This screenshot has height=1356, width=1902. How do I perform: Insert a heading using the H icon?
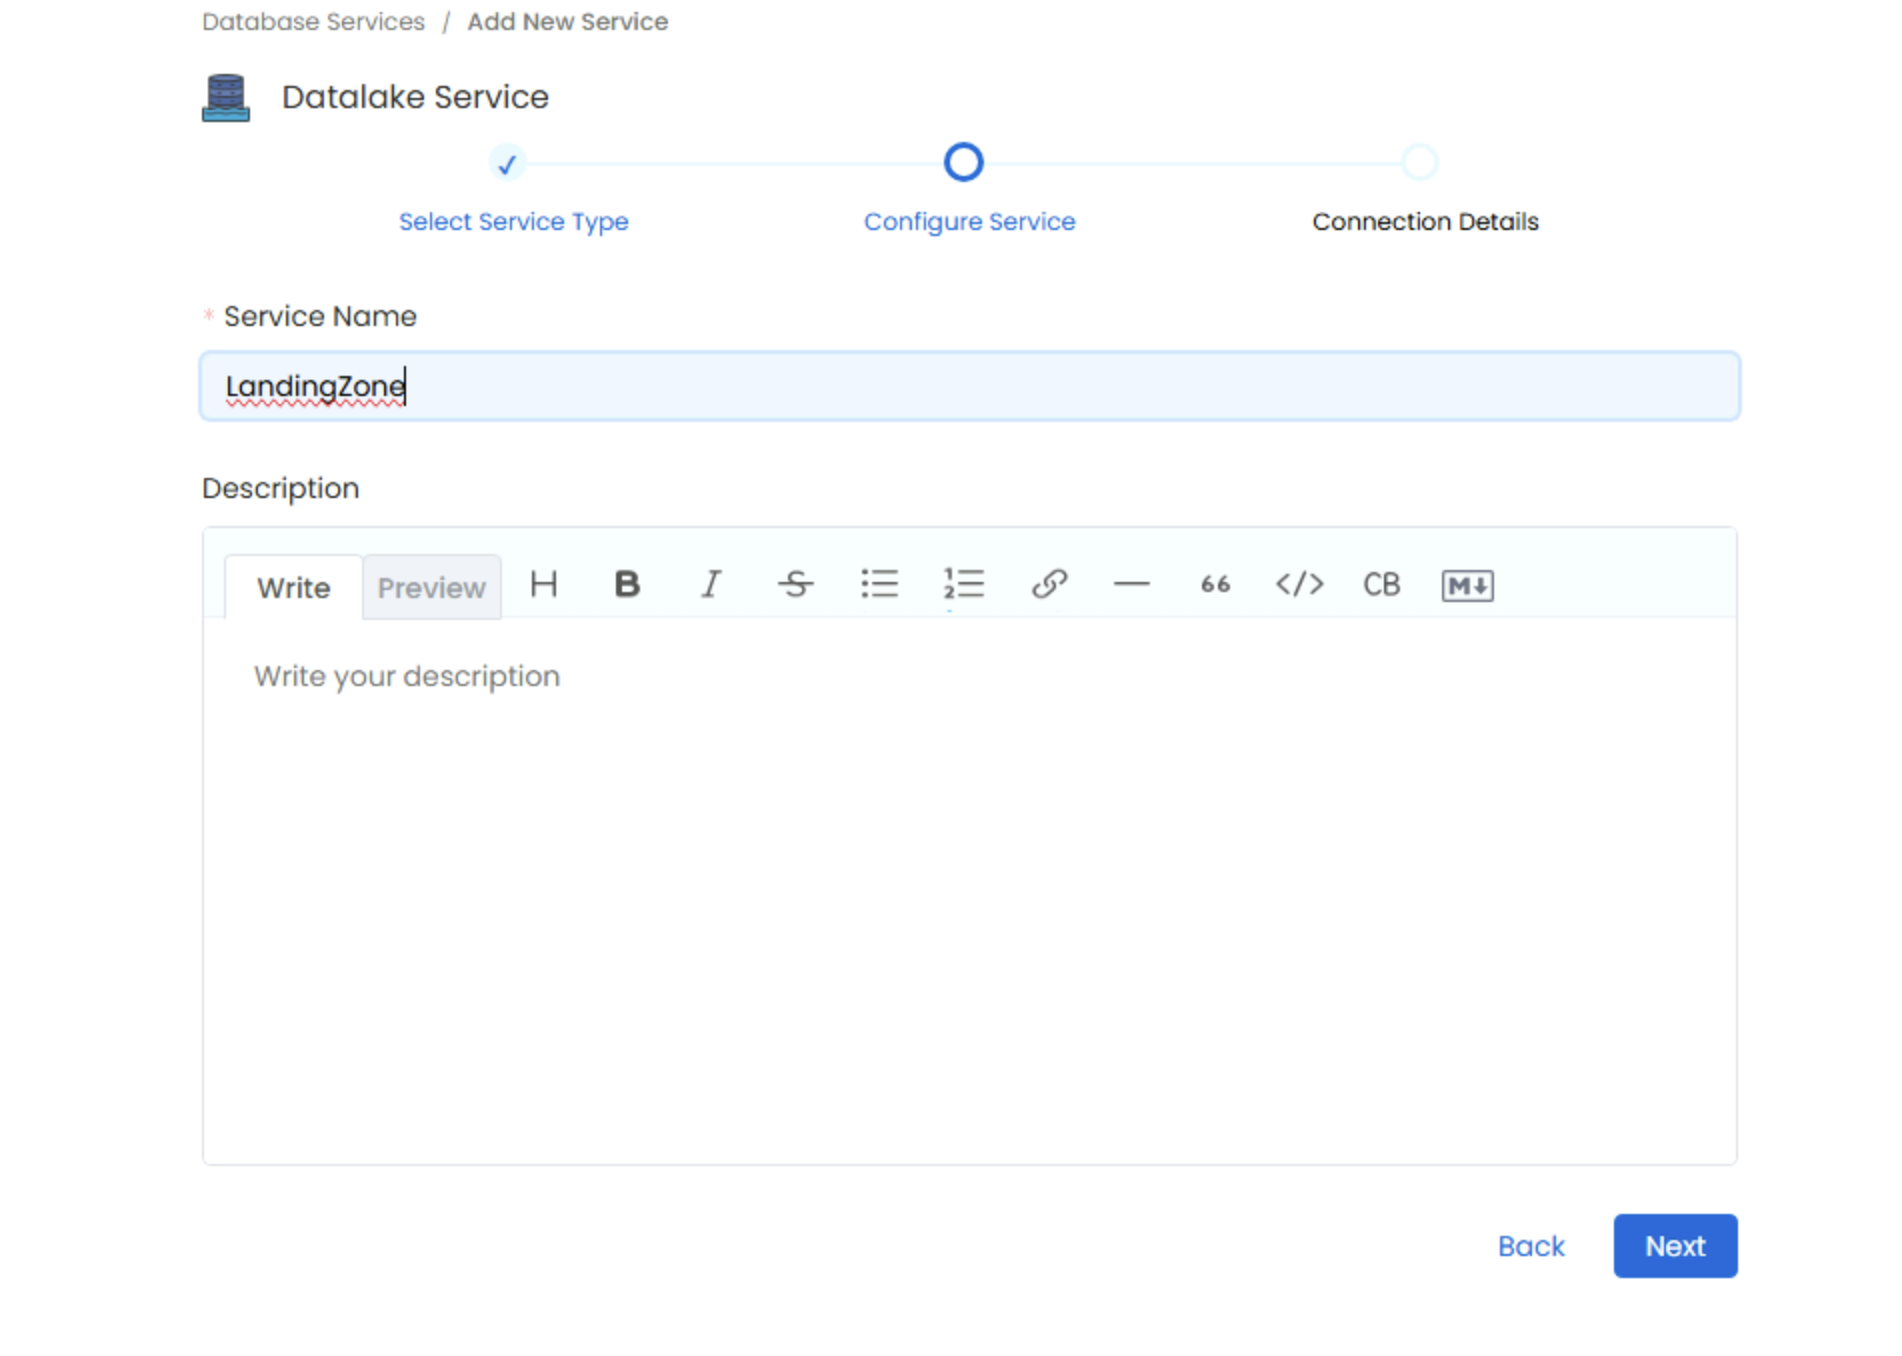tap(544, 584)
